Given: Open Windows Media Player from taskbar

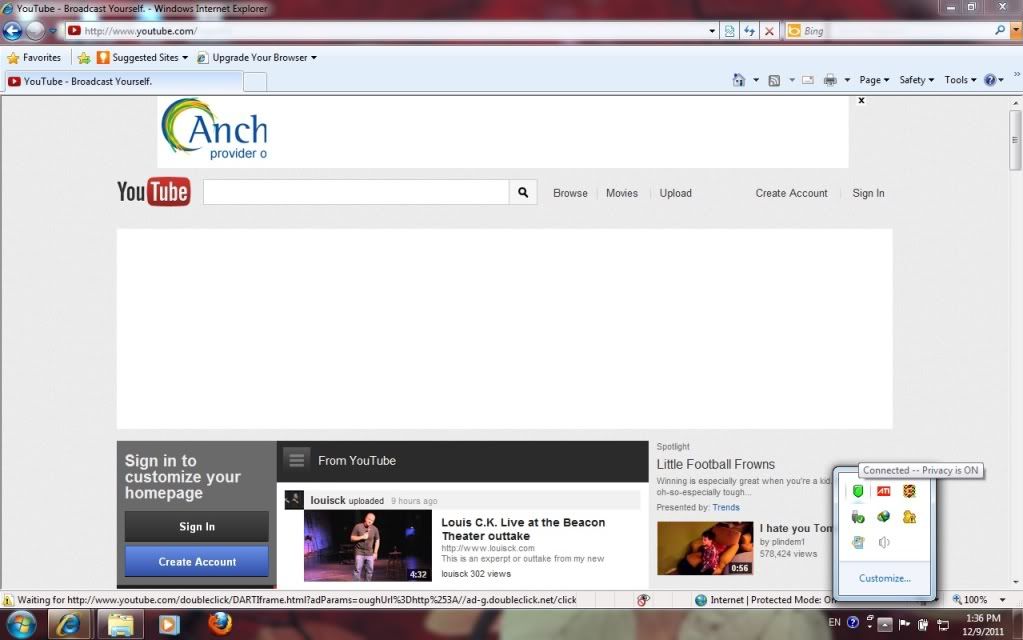Looking at the screenshot, I should pyautogui.click(x=169, y=624).
